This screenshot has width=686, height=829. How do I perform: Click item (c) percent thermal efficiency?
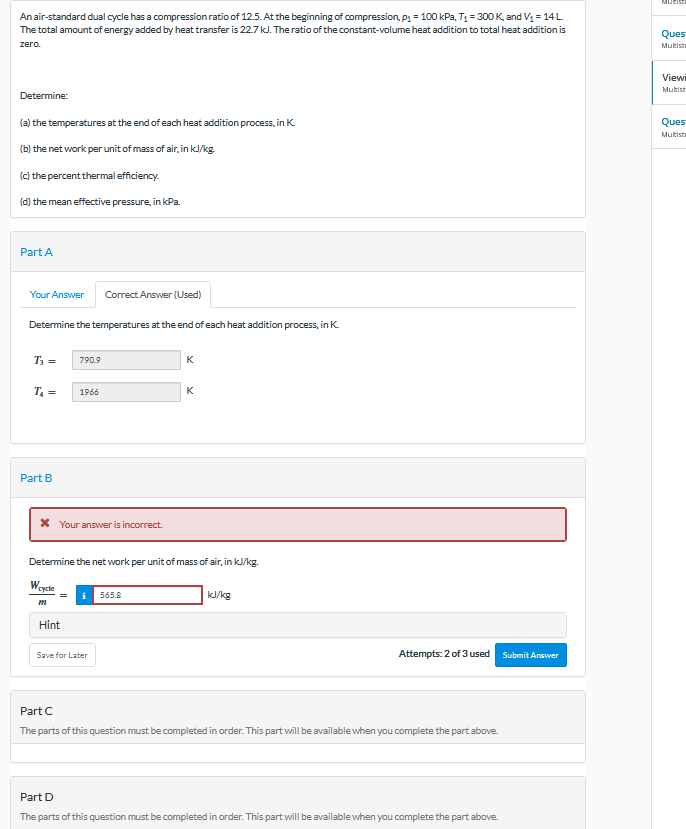click(x=89, y=176)
